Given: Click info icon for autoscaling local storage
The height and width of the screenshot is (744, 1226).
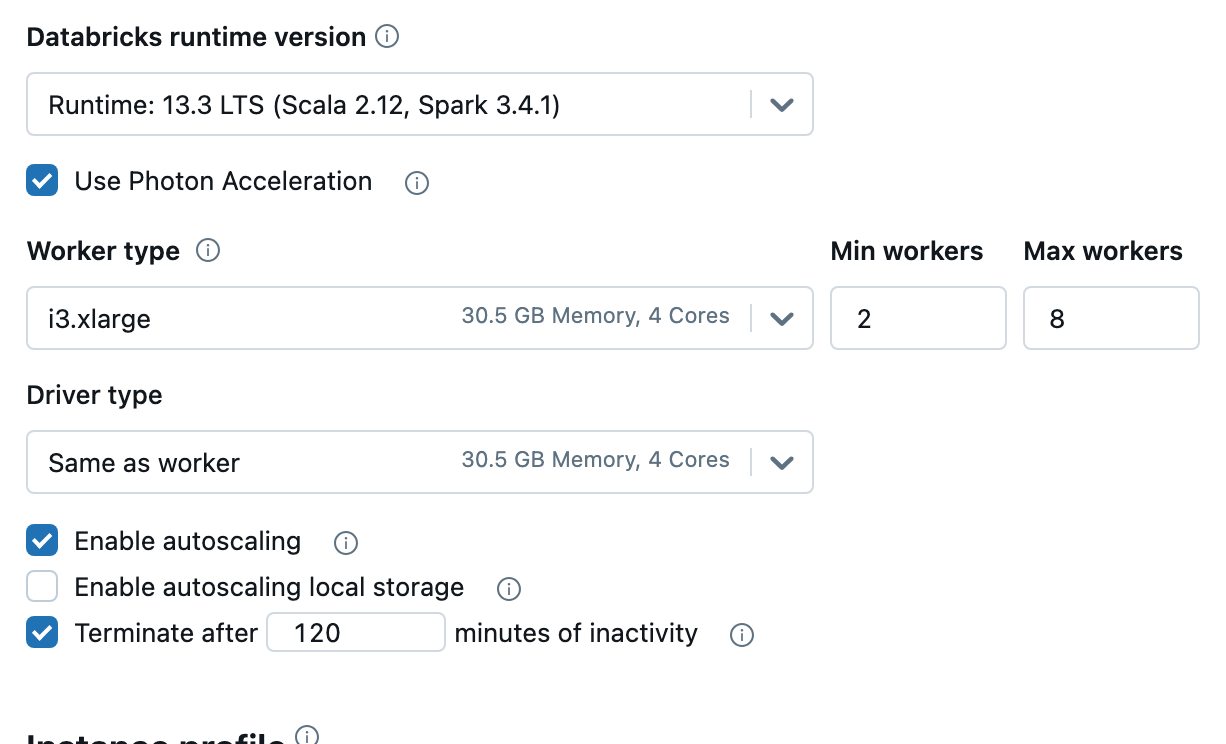Looking at the screenshot, I should [509, 589].
